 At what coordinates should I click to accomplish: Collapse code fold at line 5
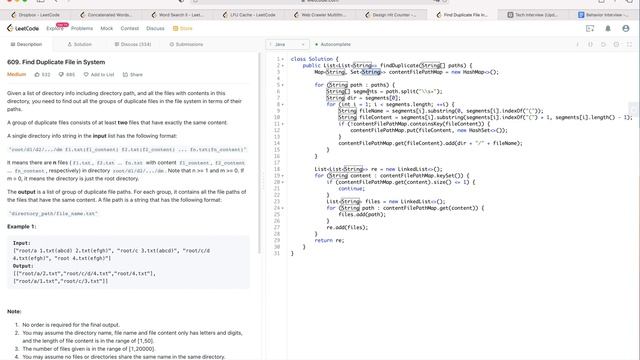[283, 85]
